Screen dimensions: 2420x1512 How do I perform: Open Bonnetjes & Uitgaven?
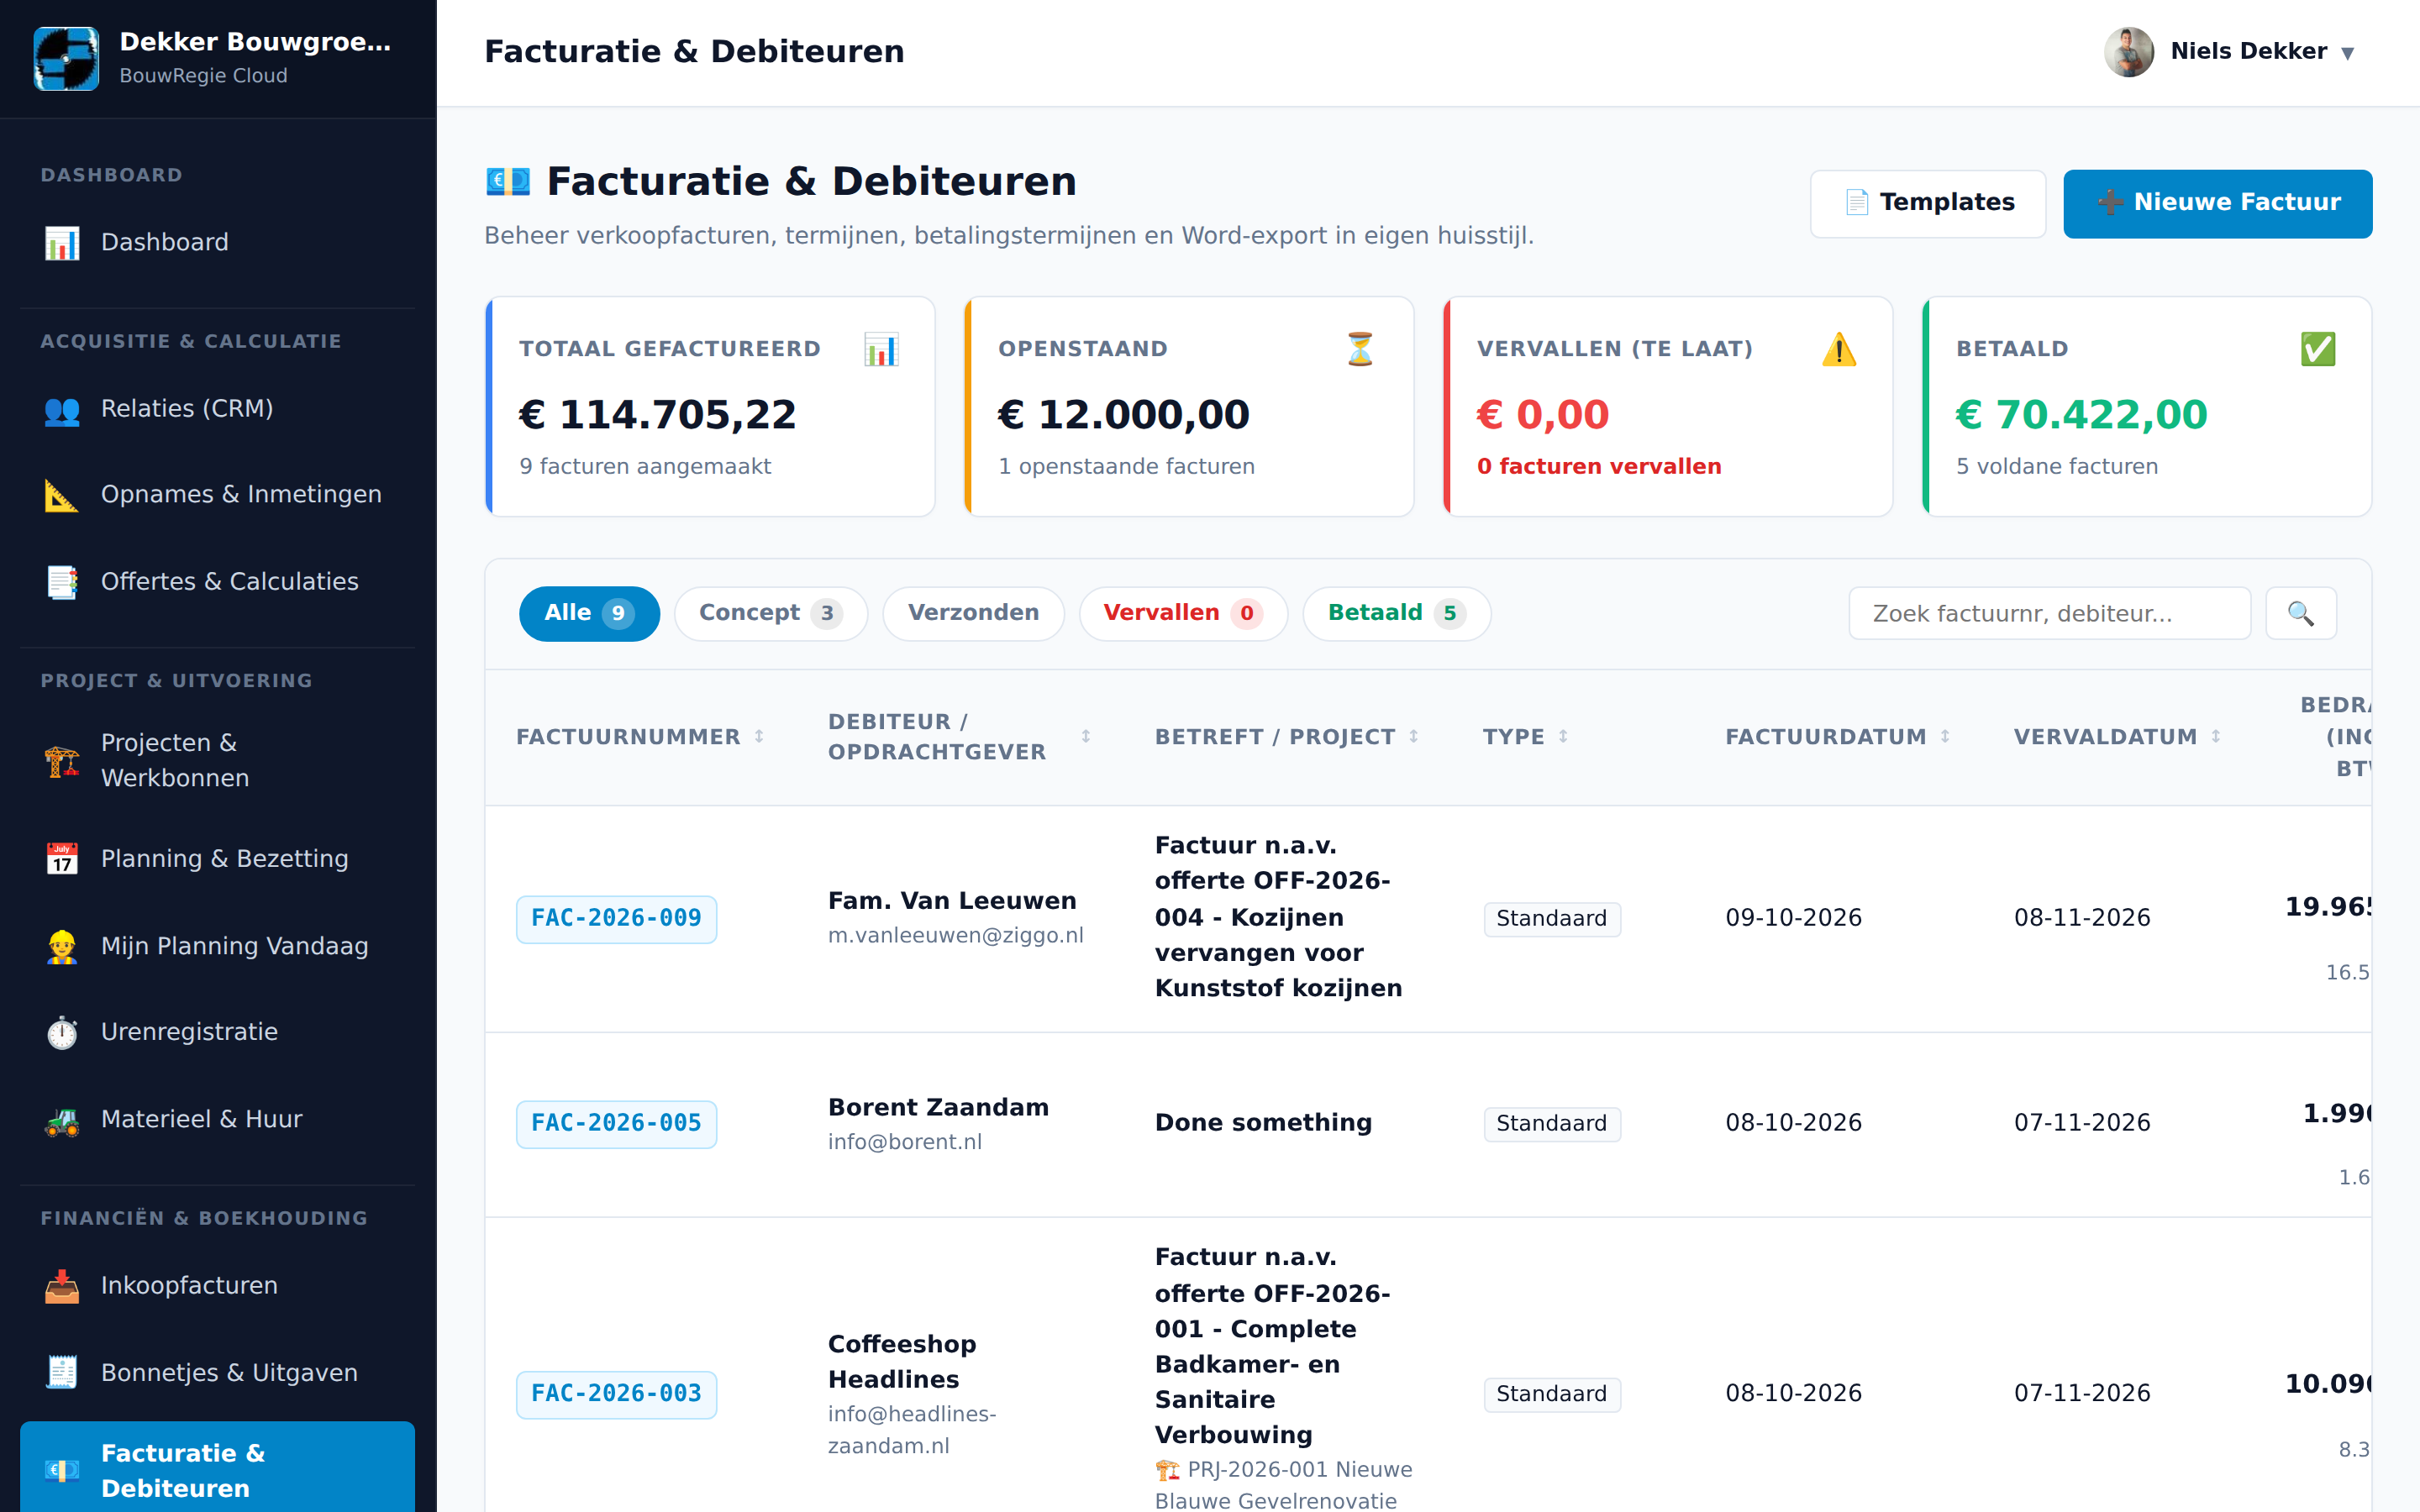point(217,1373)
